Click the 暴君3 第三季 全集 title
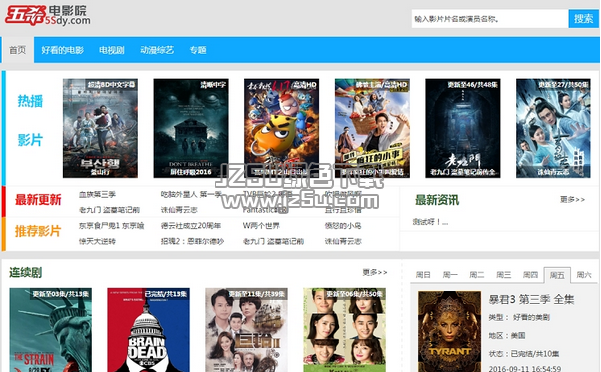Viewport: 601px width, 372px height. [x=531, y=299]
